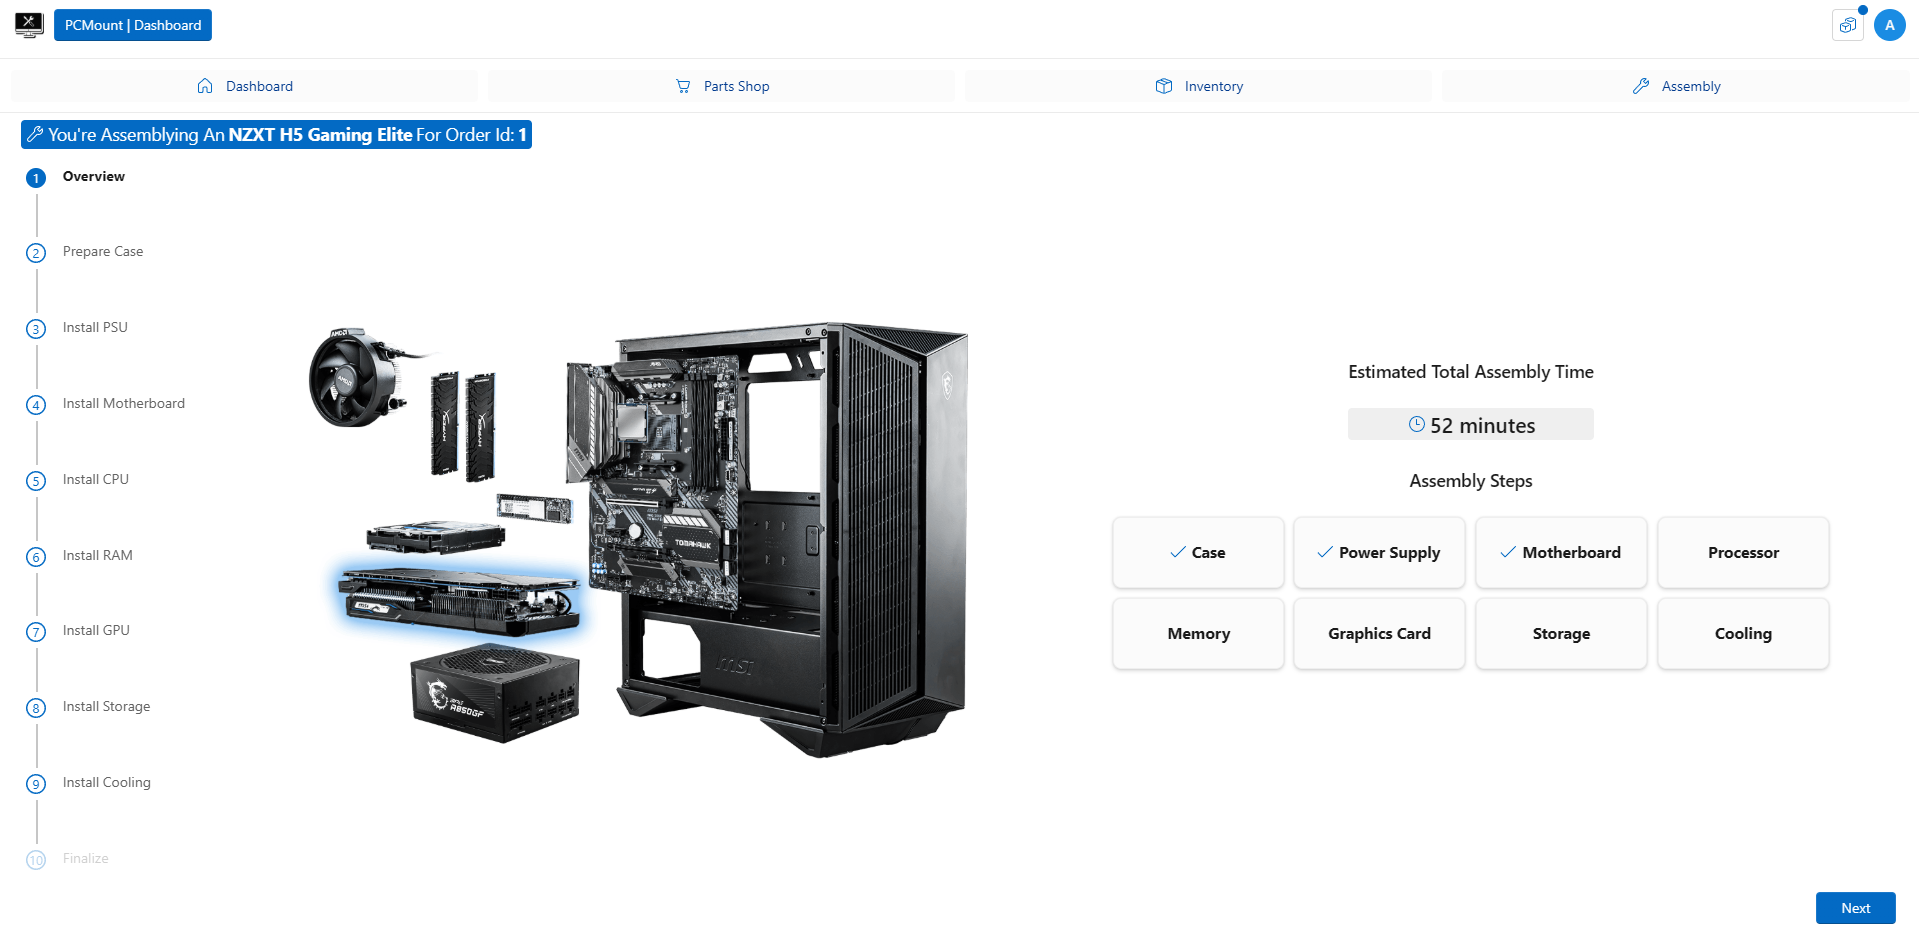Click the Assembly Steps heading
1919x932 pixels.
pyautogui.click(x=1471, y=481)
